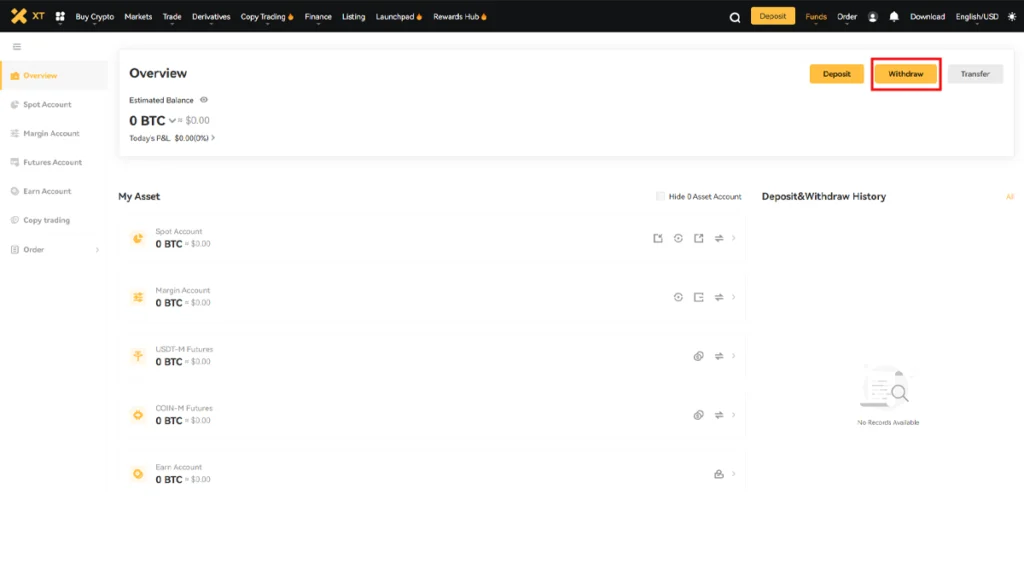Click the Withdraw button
This screenshot has width=1024, height=576.
[906, 74]
